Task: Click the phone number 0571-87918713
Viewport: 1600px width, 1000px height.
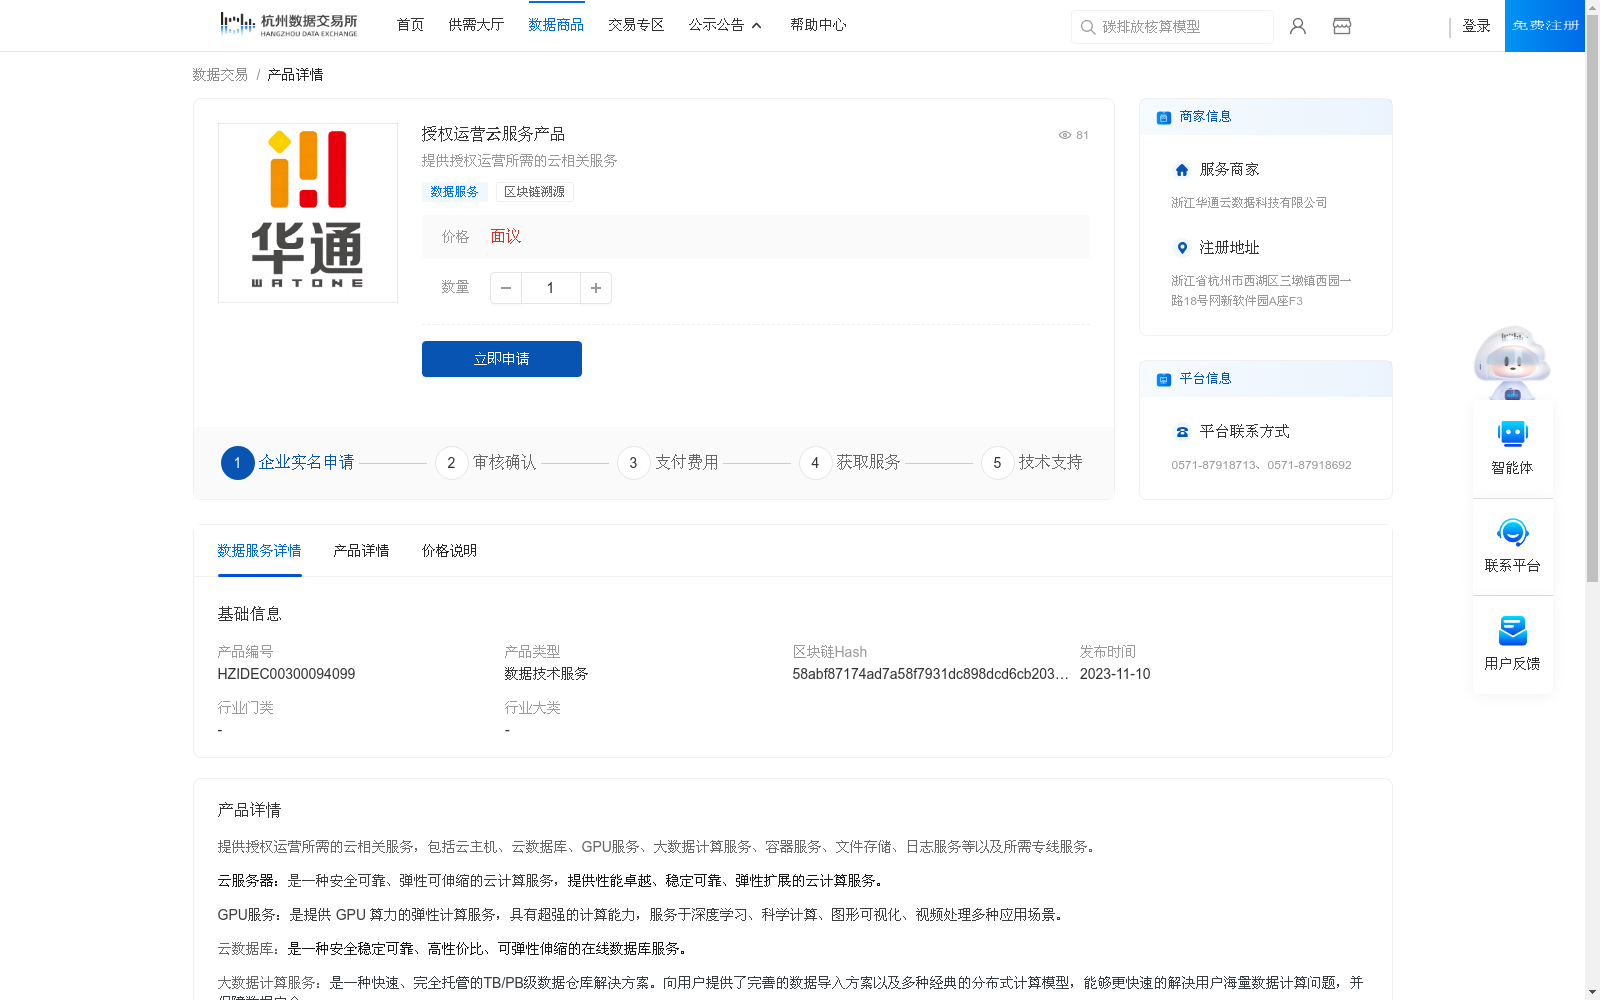Action: click(1216, 466)
